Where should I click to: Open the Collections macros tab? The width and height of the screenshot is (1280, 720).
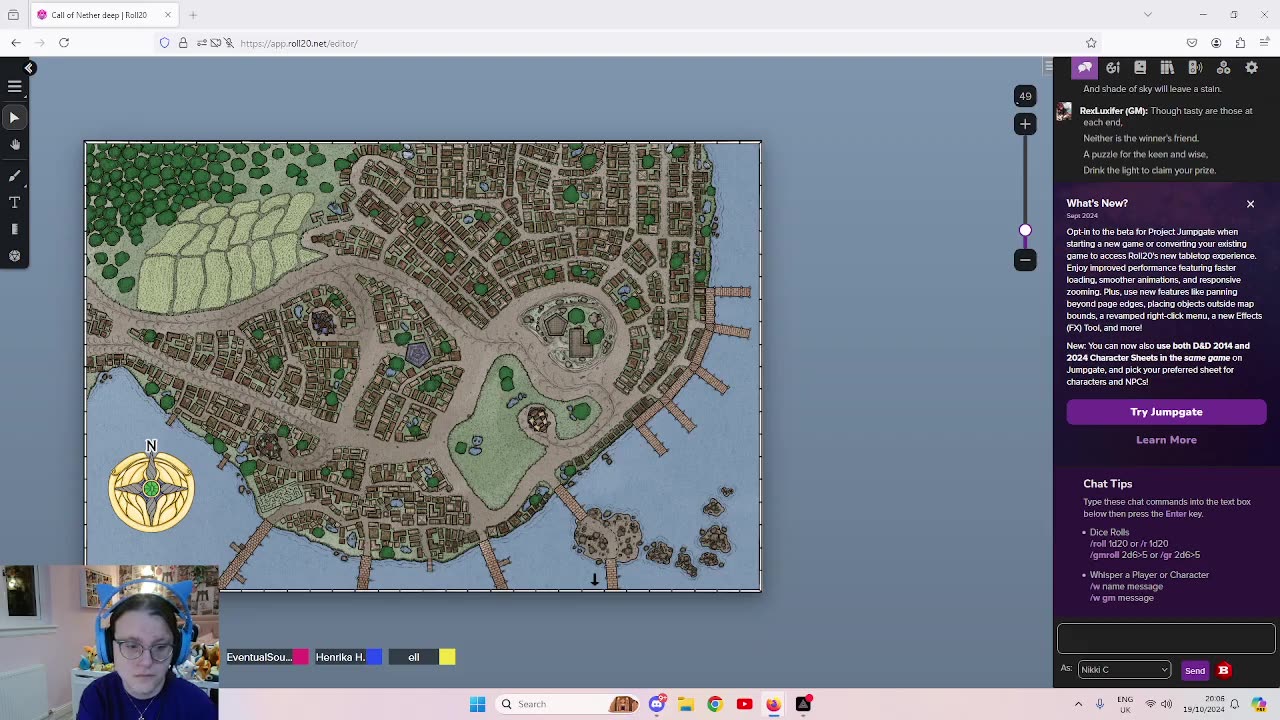[x=1223, y=67]
